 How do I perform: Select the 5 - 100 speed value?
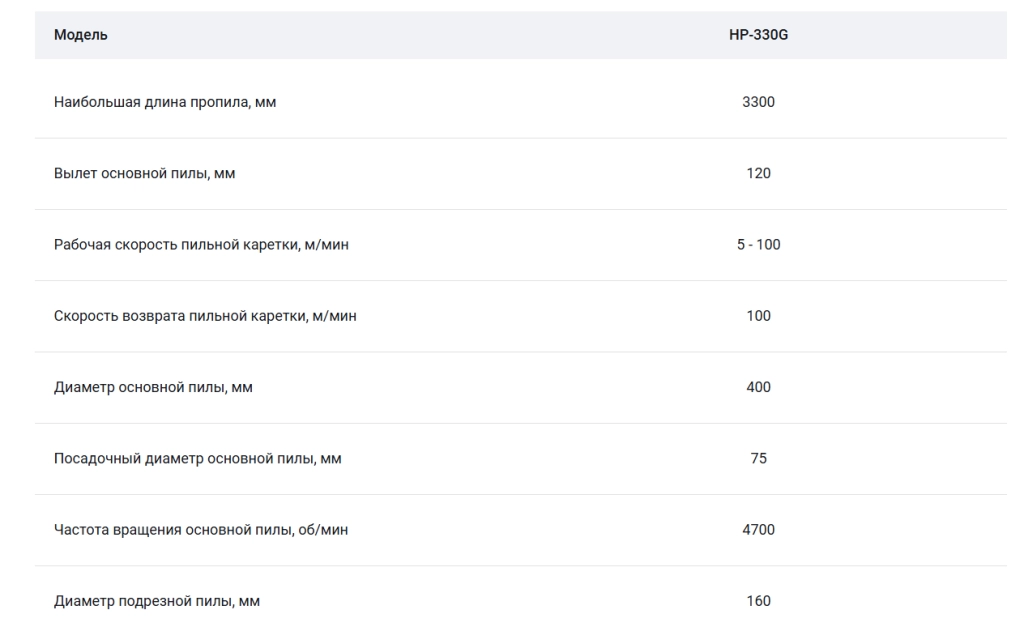(758, 244)
